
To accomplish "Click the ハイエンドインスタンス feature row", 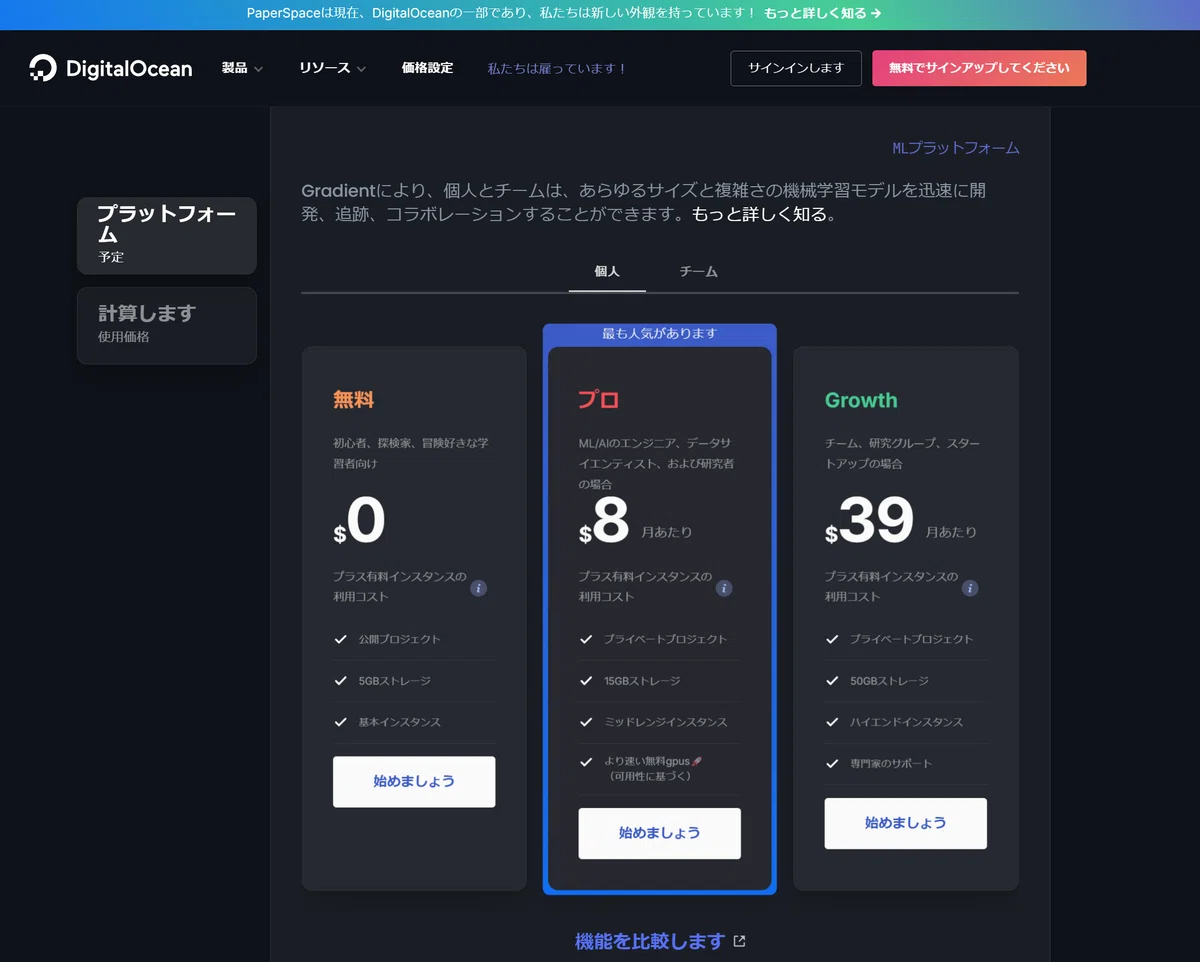I will point(906,722).
